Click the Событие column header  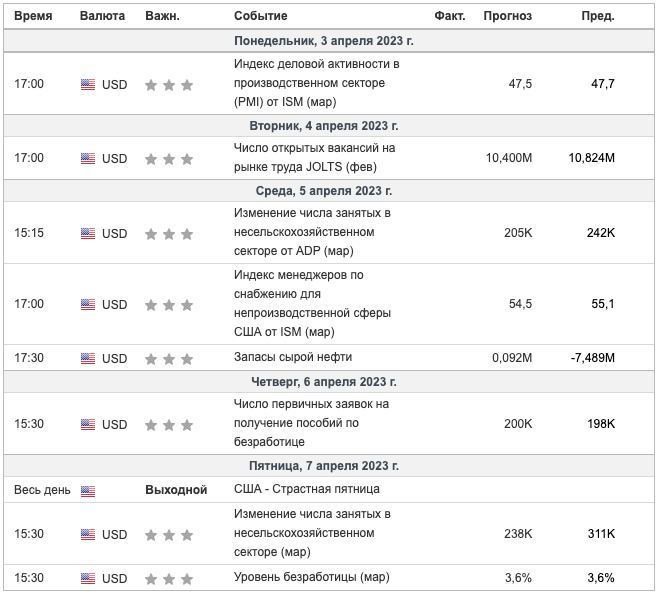[x=260, y=16]
